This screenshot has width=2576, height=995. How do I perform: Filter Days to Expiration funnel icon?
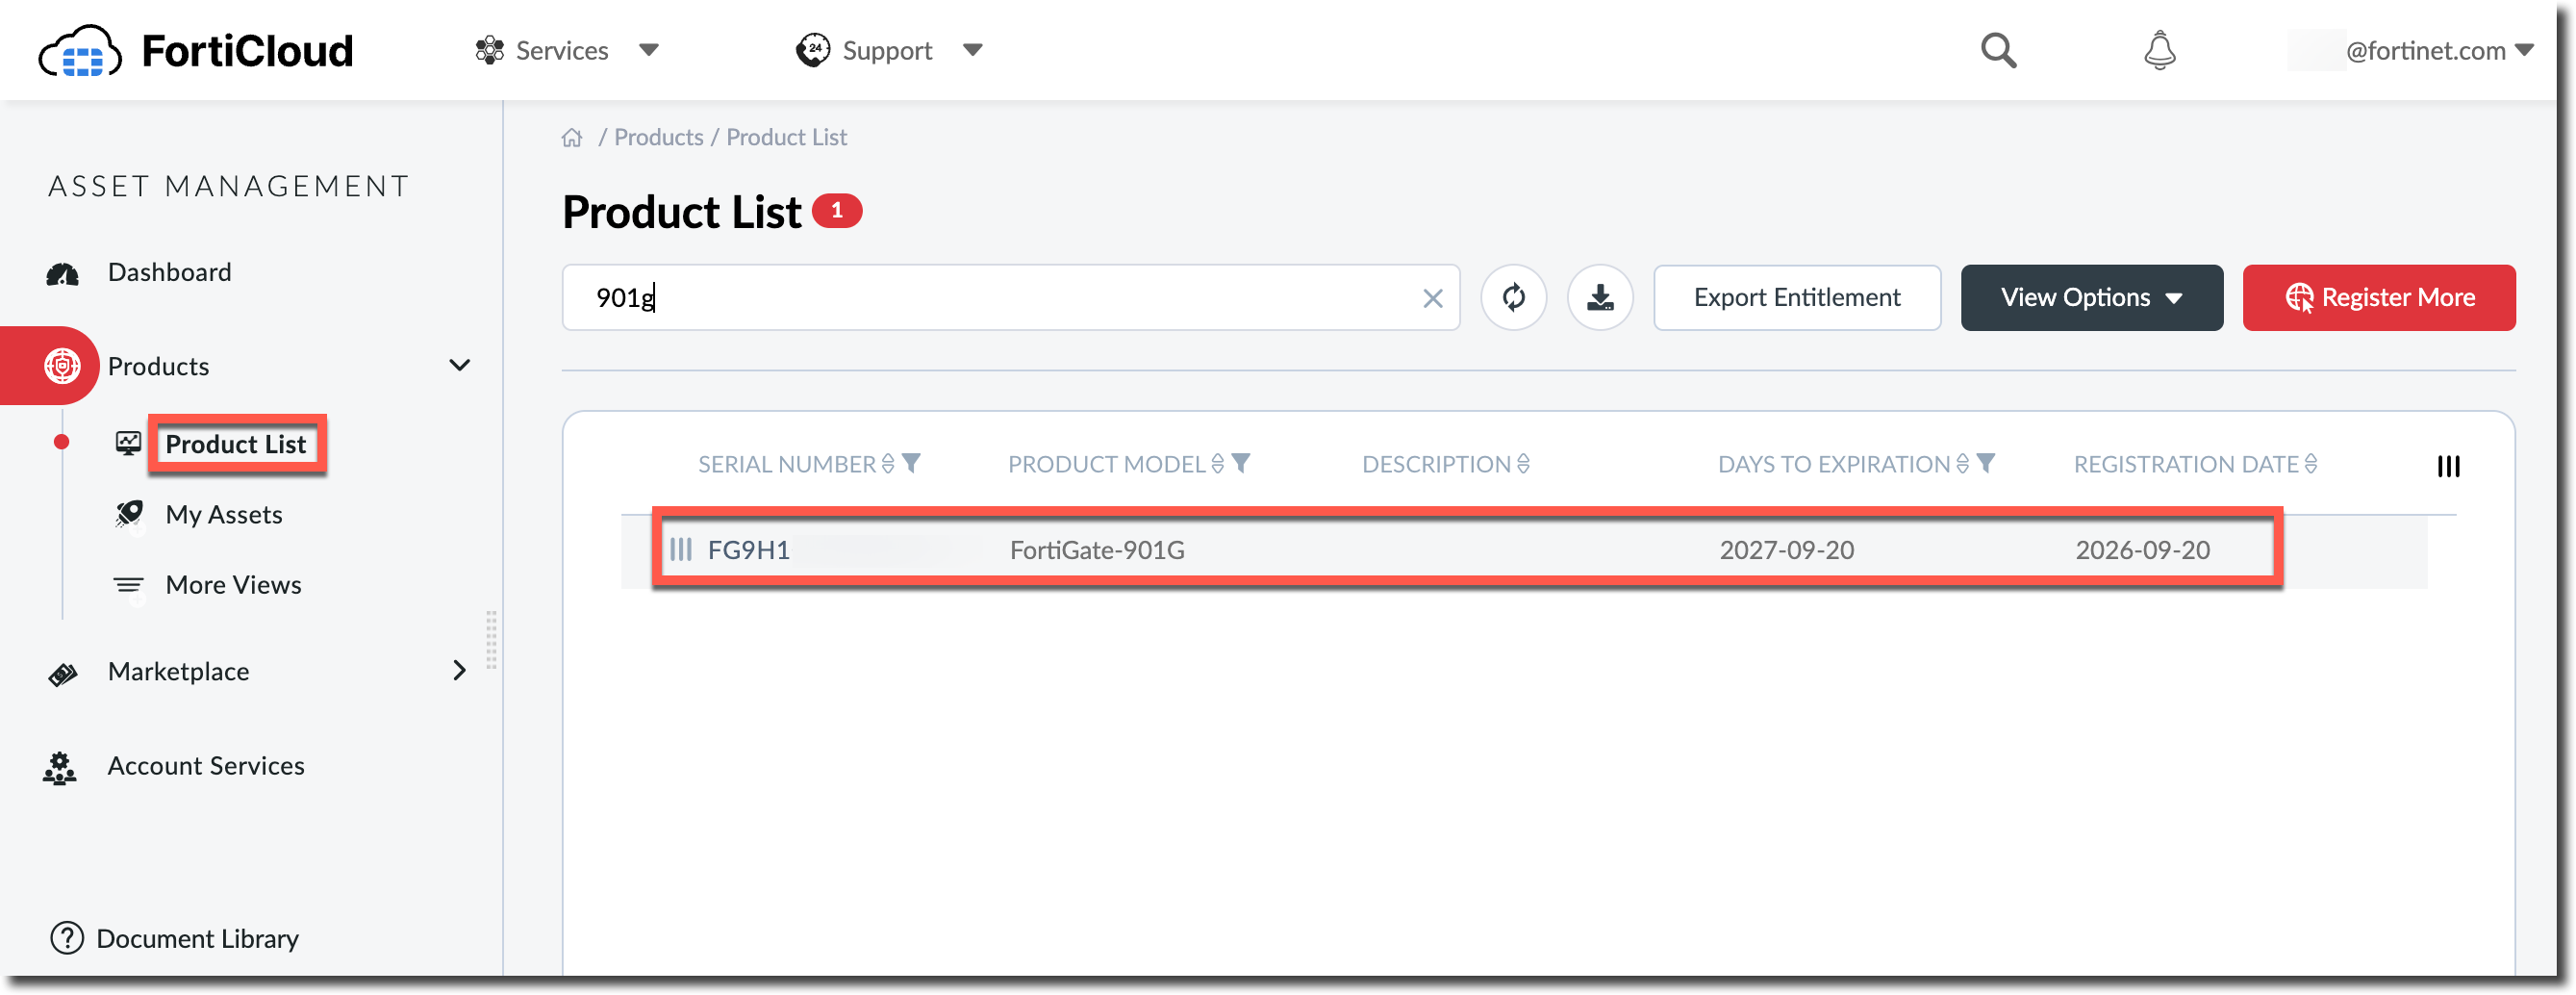[x=1985, y=464]
